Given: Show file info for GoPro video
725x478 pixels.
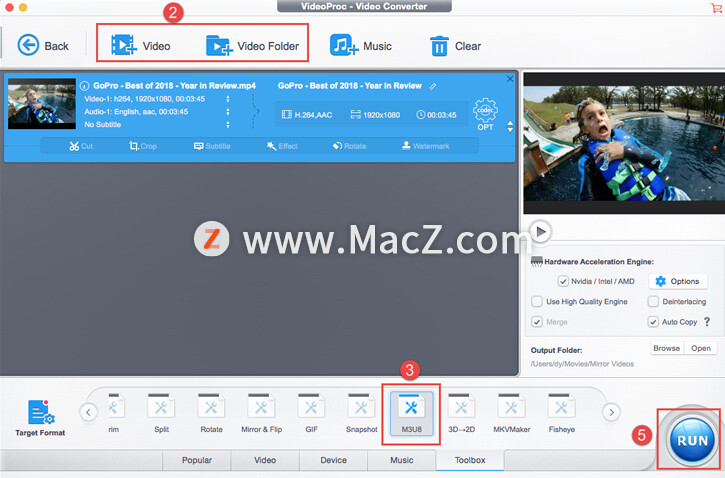Looking at the screenshot, I should 84,86.
